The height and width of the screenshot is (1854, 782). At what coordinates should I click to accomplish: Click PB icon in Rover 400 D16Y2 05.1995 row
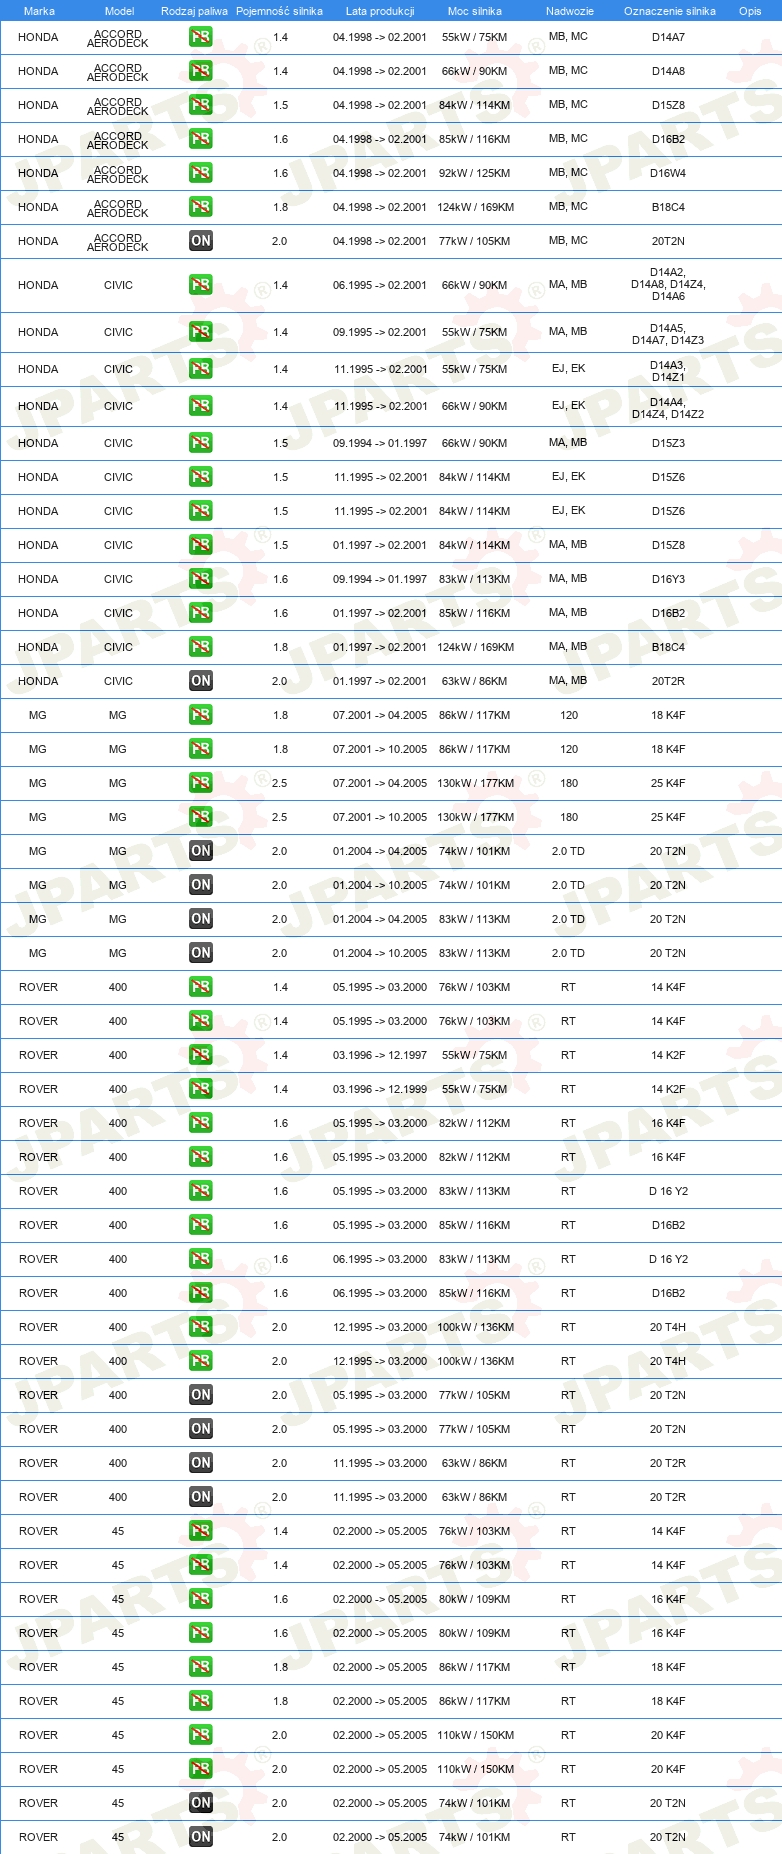[201, 1191]
